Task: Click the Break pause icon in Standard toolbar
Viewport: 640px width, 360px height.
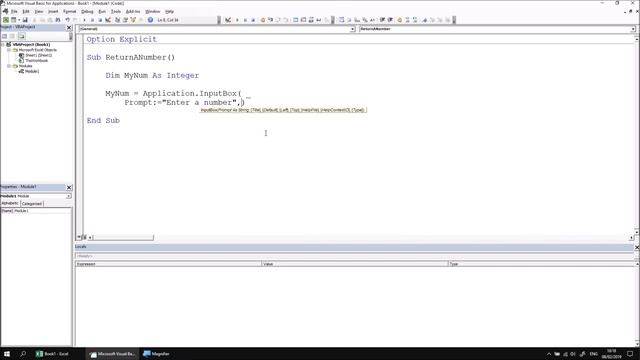Action: point(92,20)
